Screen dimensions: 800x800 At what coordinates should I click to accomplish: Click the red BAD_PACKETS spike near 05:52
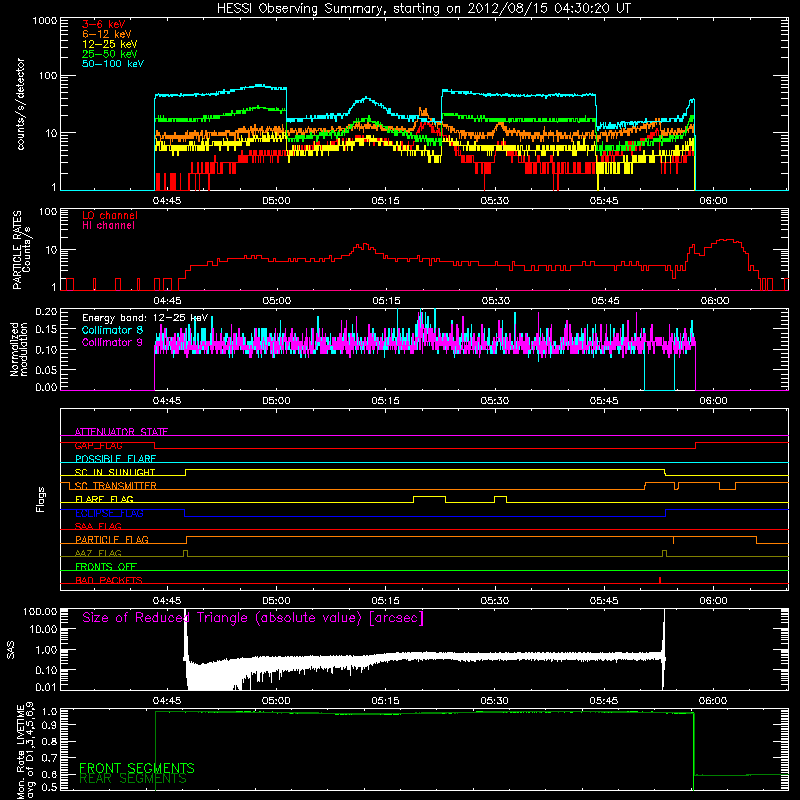tap(660, 580)
